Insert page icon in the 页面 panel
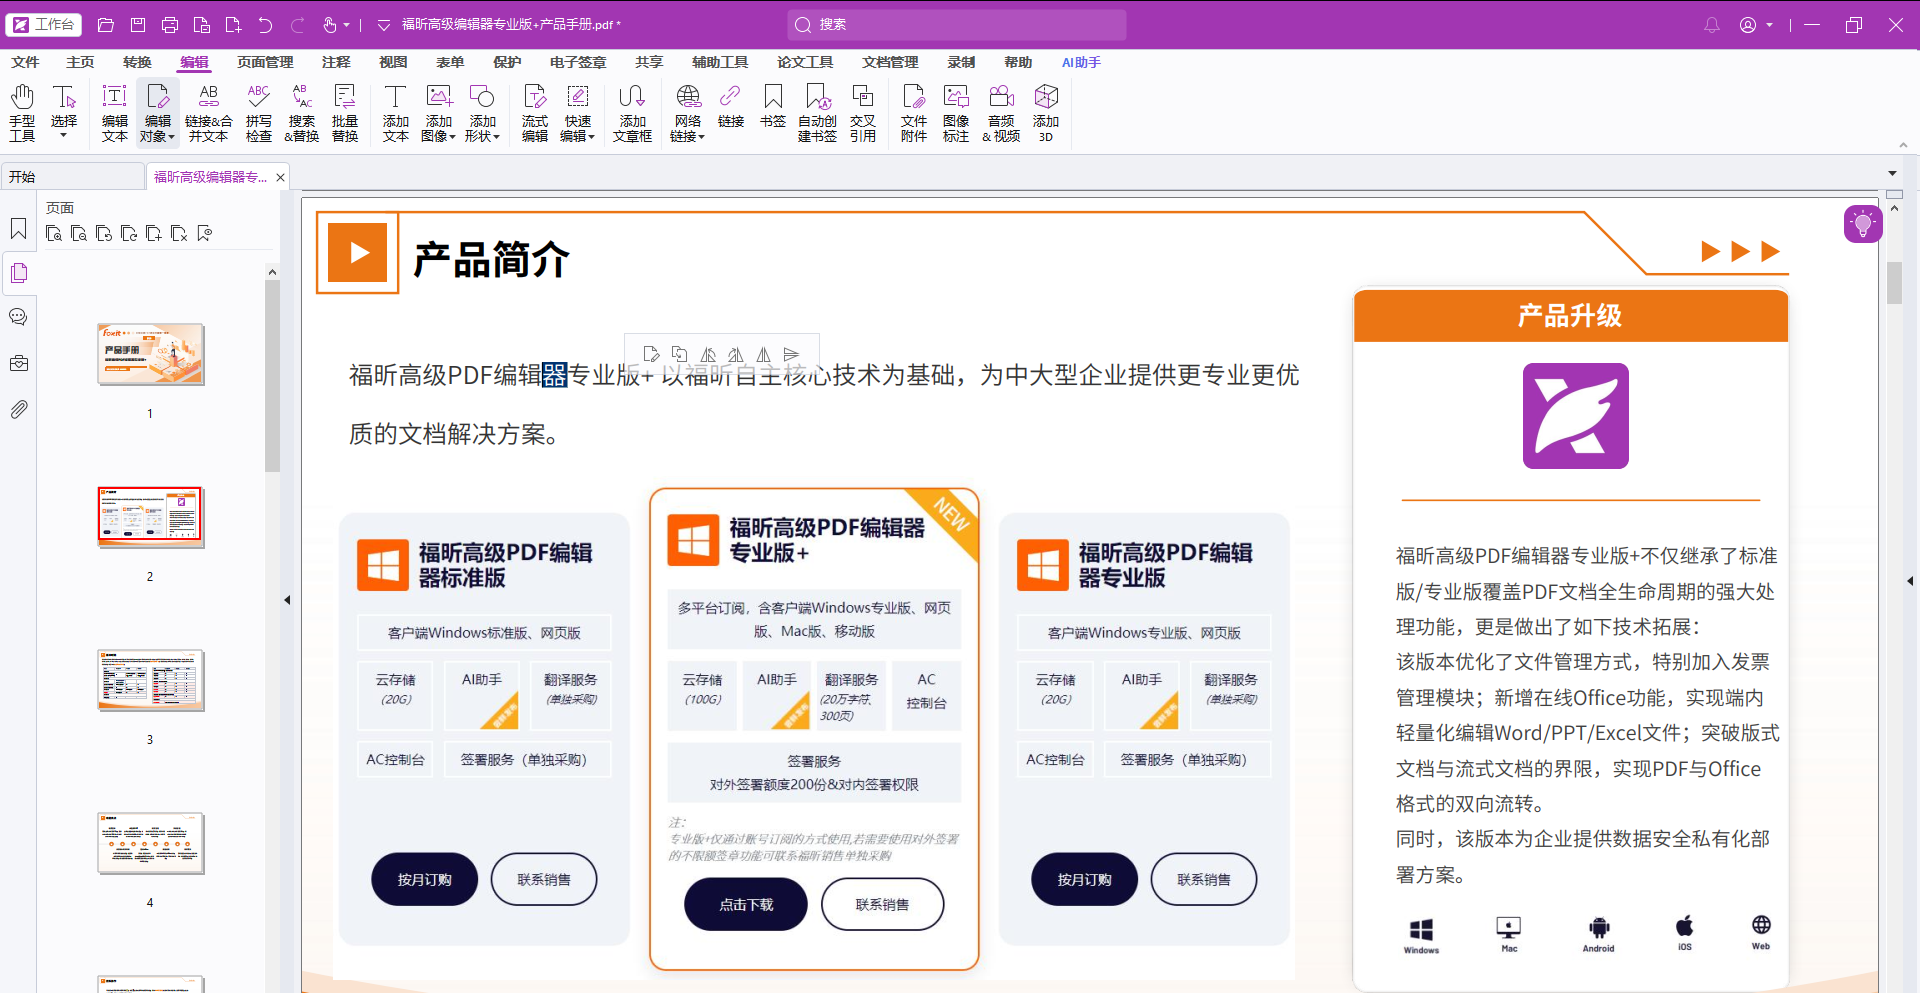 tap(154, 234)
